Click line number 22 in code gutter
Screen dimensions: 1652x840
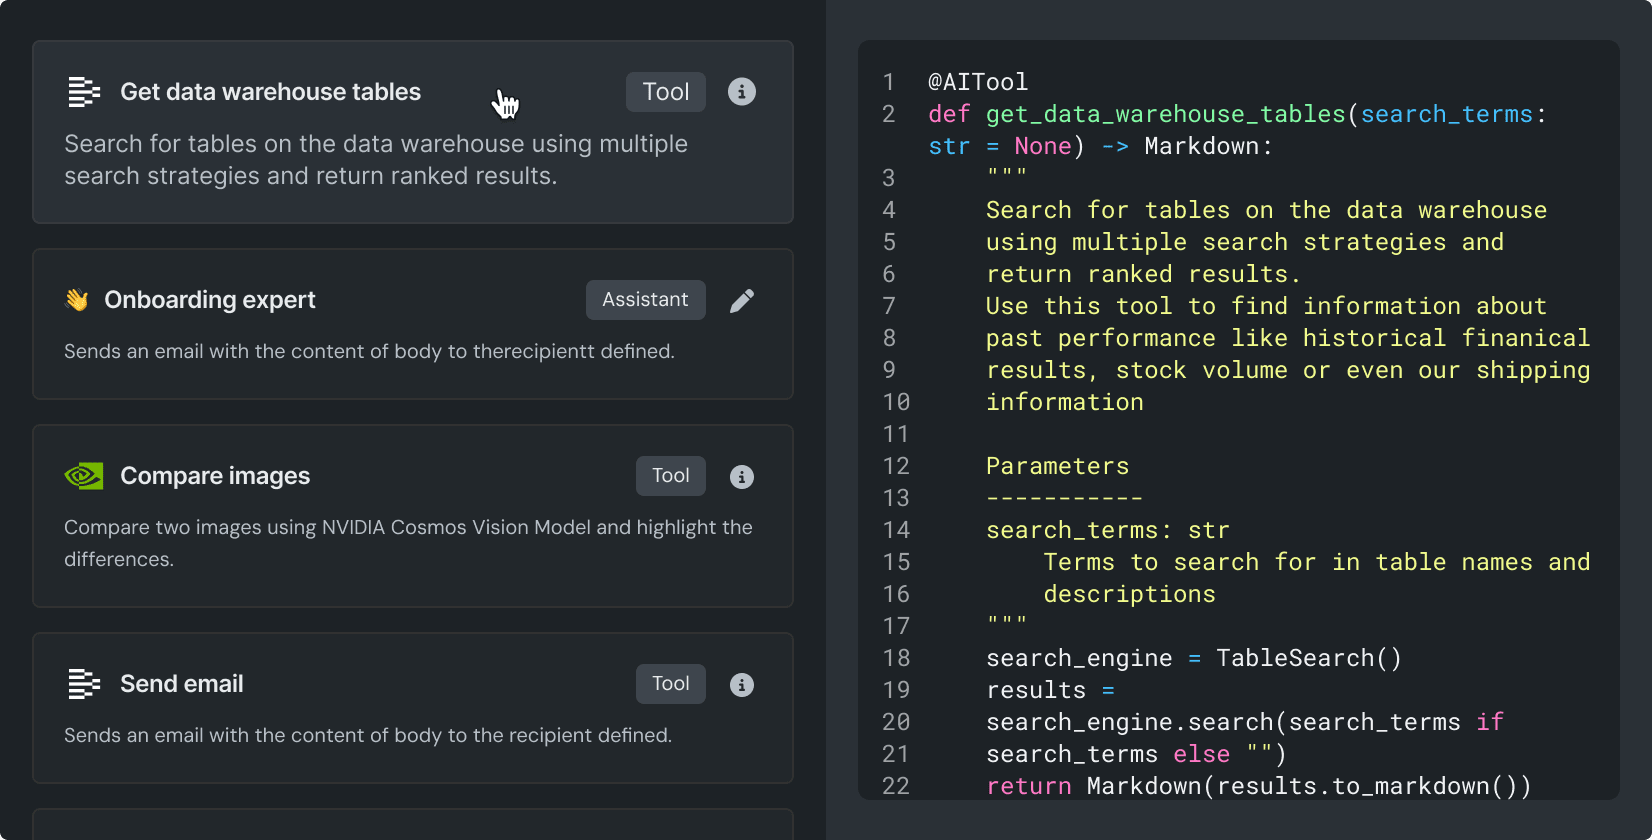click(x=896, y=786)
